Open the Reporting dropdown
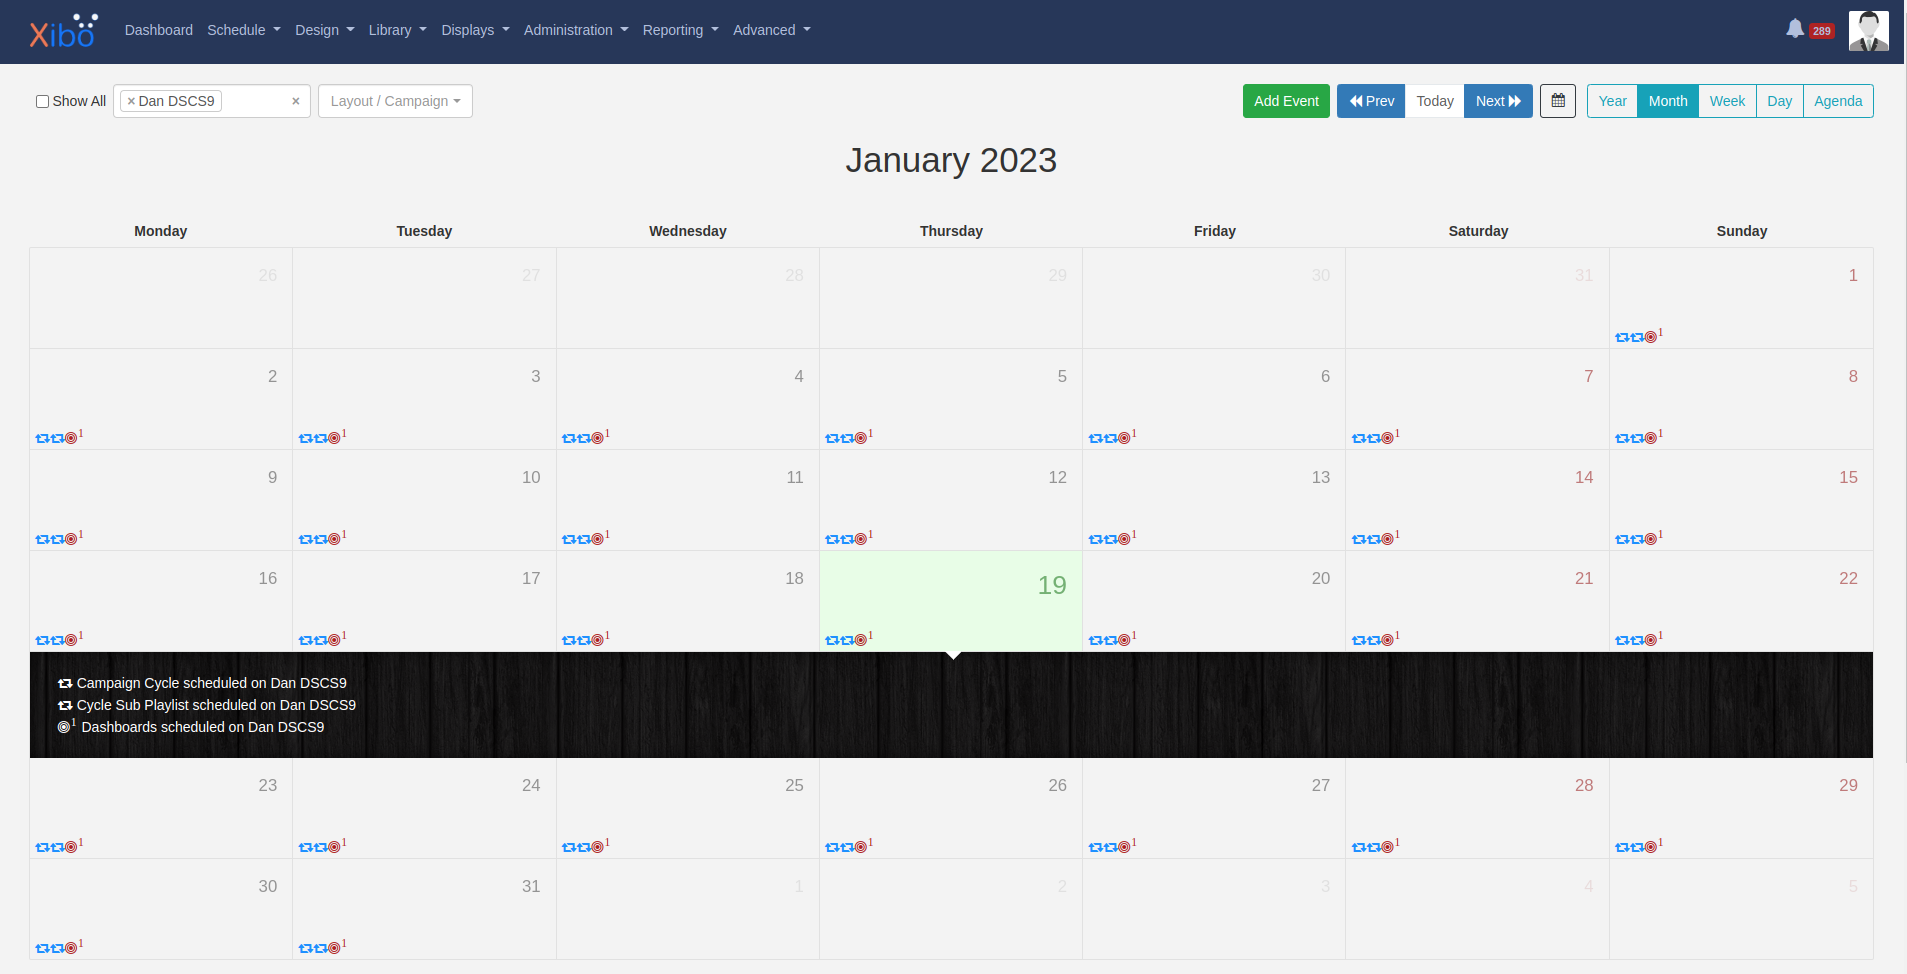 (x=679, y=30)
